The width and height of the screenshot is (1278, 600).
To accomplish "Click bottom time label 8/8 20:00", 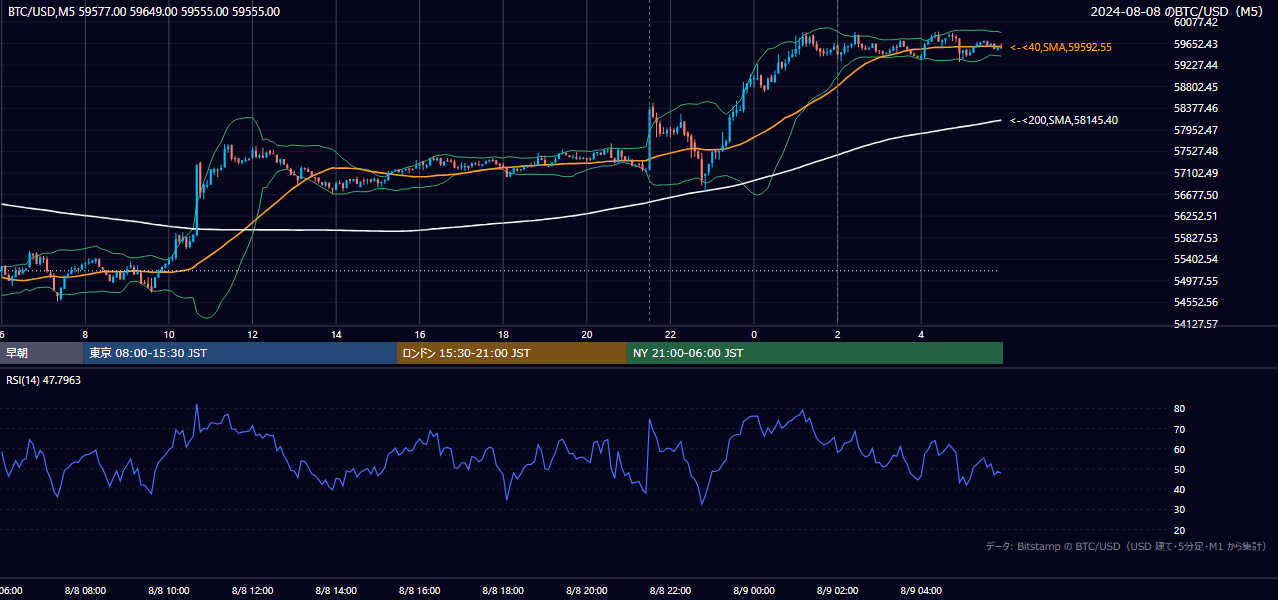I will tap(587, 591).
